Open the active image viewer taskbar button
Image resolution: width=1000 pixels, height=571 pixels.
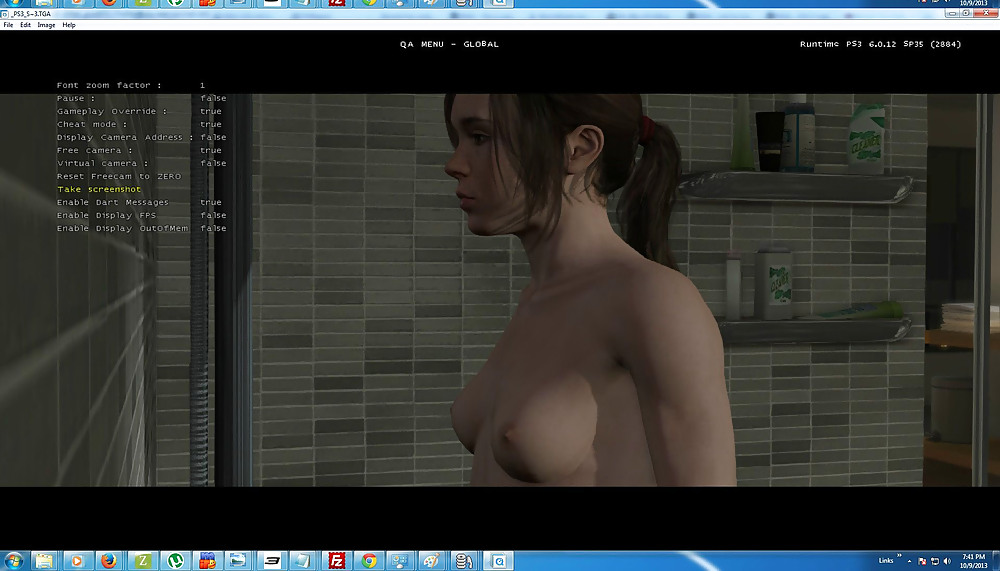pos(498,561)
